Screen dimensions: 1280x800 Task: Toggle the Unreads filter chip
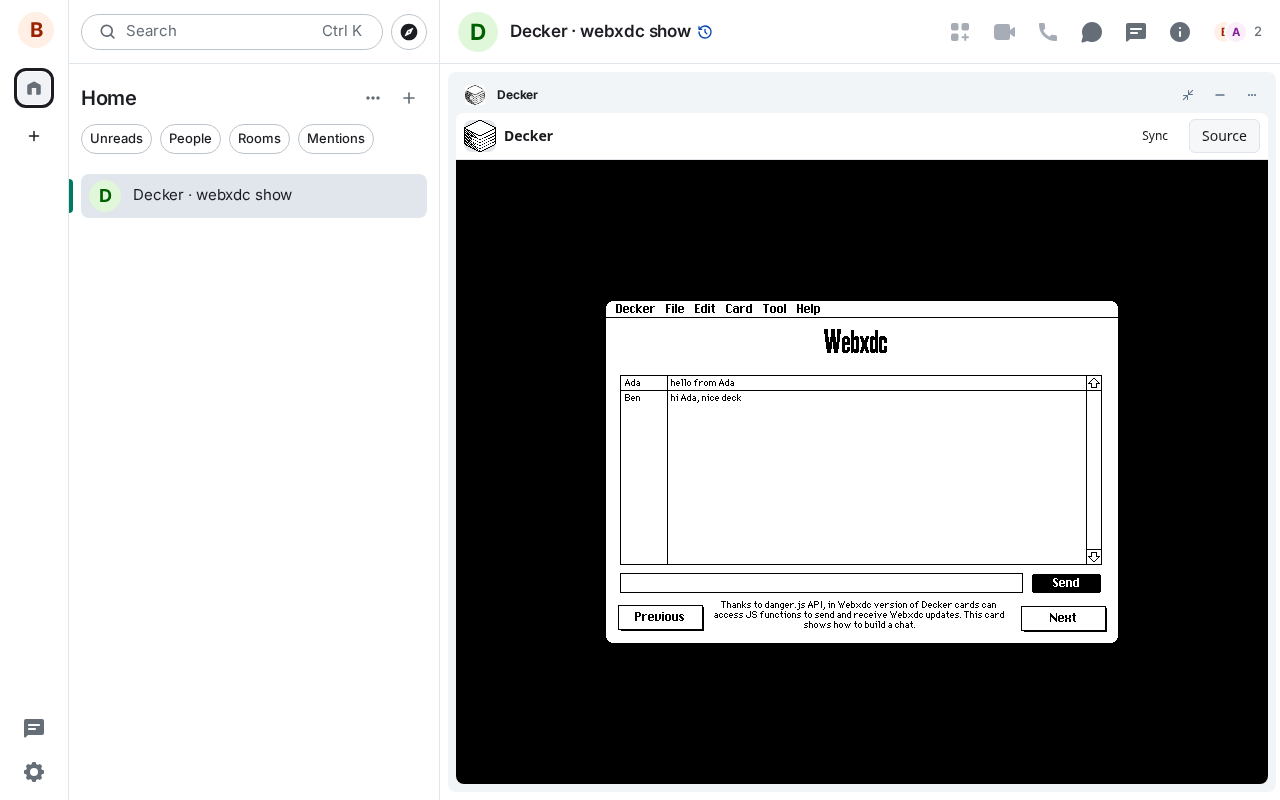click(116, 139)
